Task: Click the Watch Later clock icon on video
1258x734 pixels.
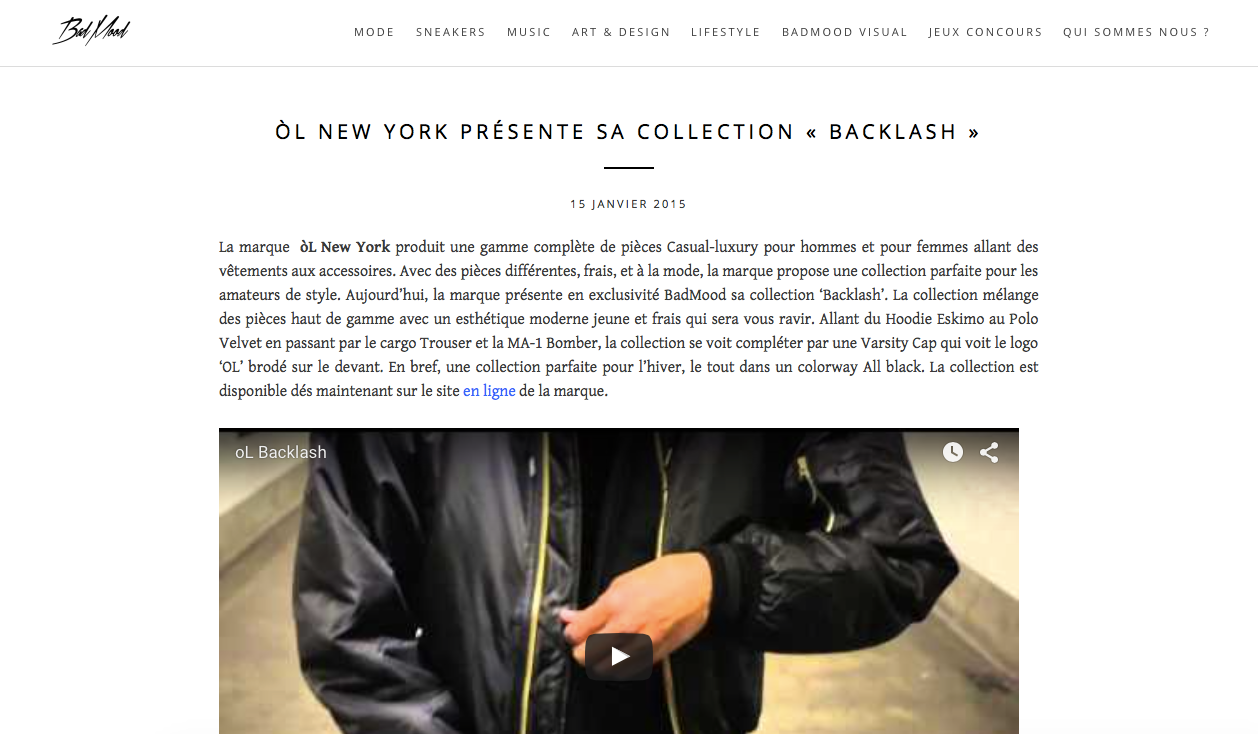Action: 953,452
